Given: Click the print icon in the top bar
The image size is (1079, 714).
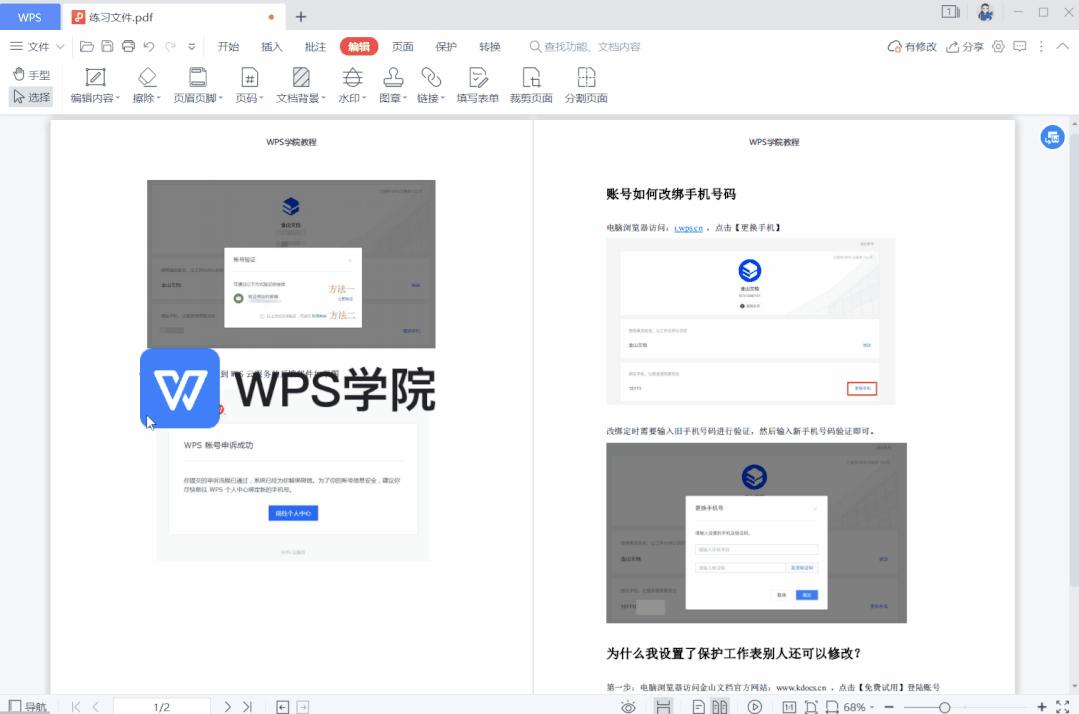Looking at the screenshot, I should tap(129, 45).
